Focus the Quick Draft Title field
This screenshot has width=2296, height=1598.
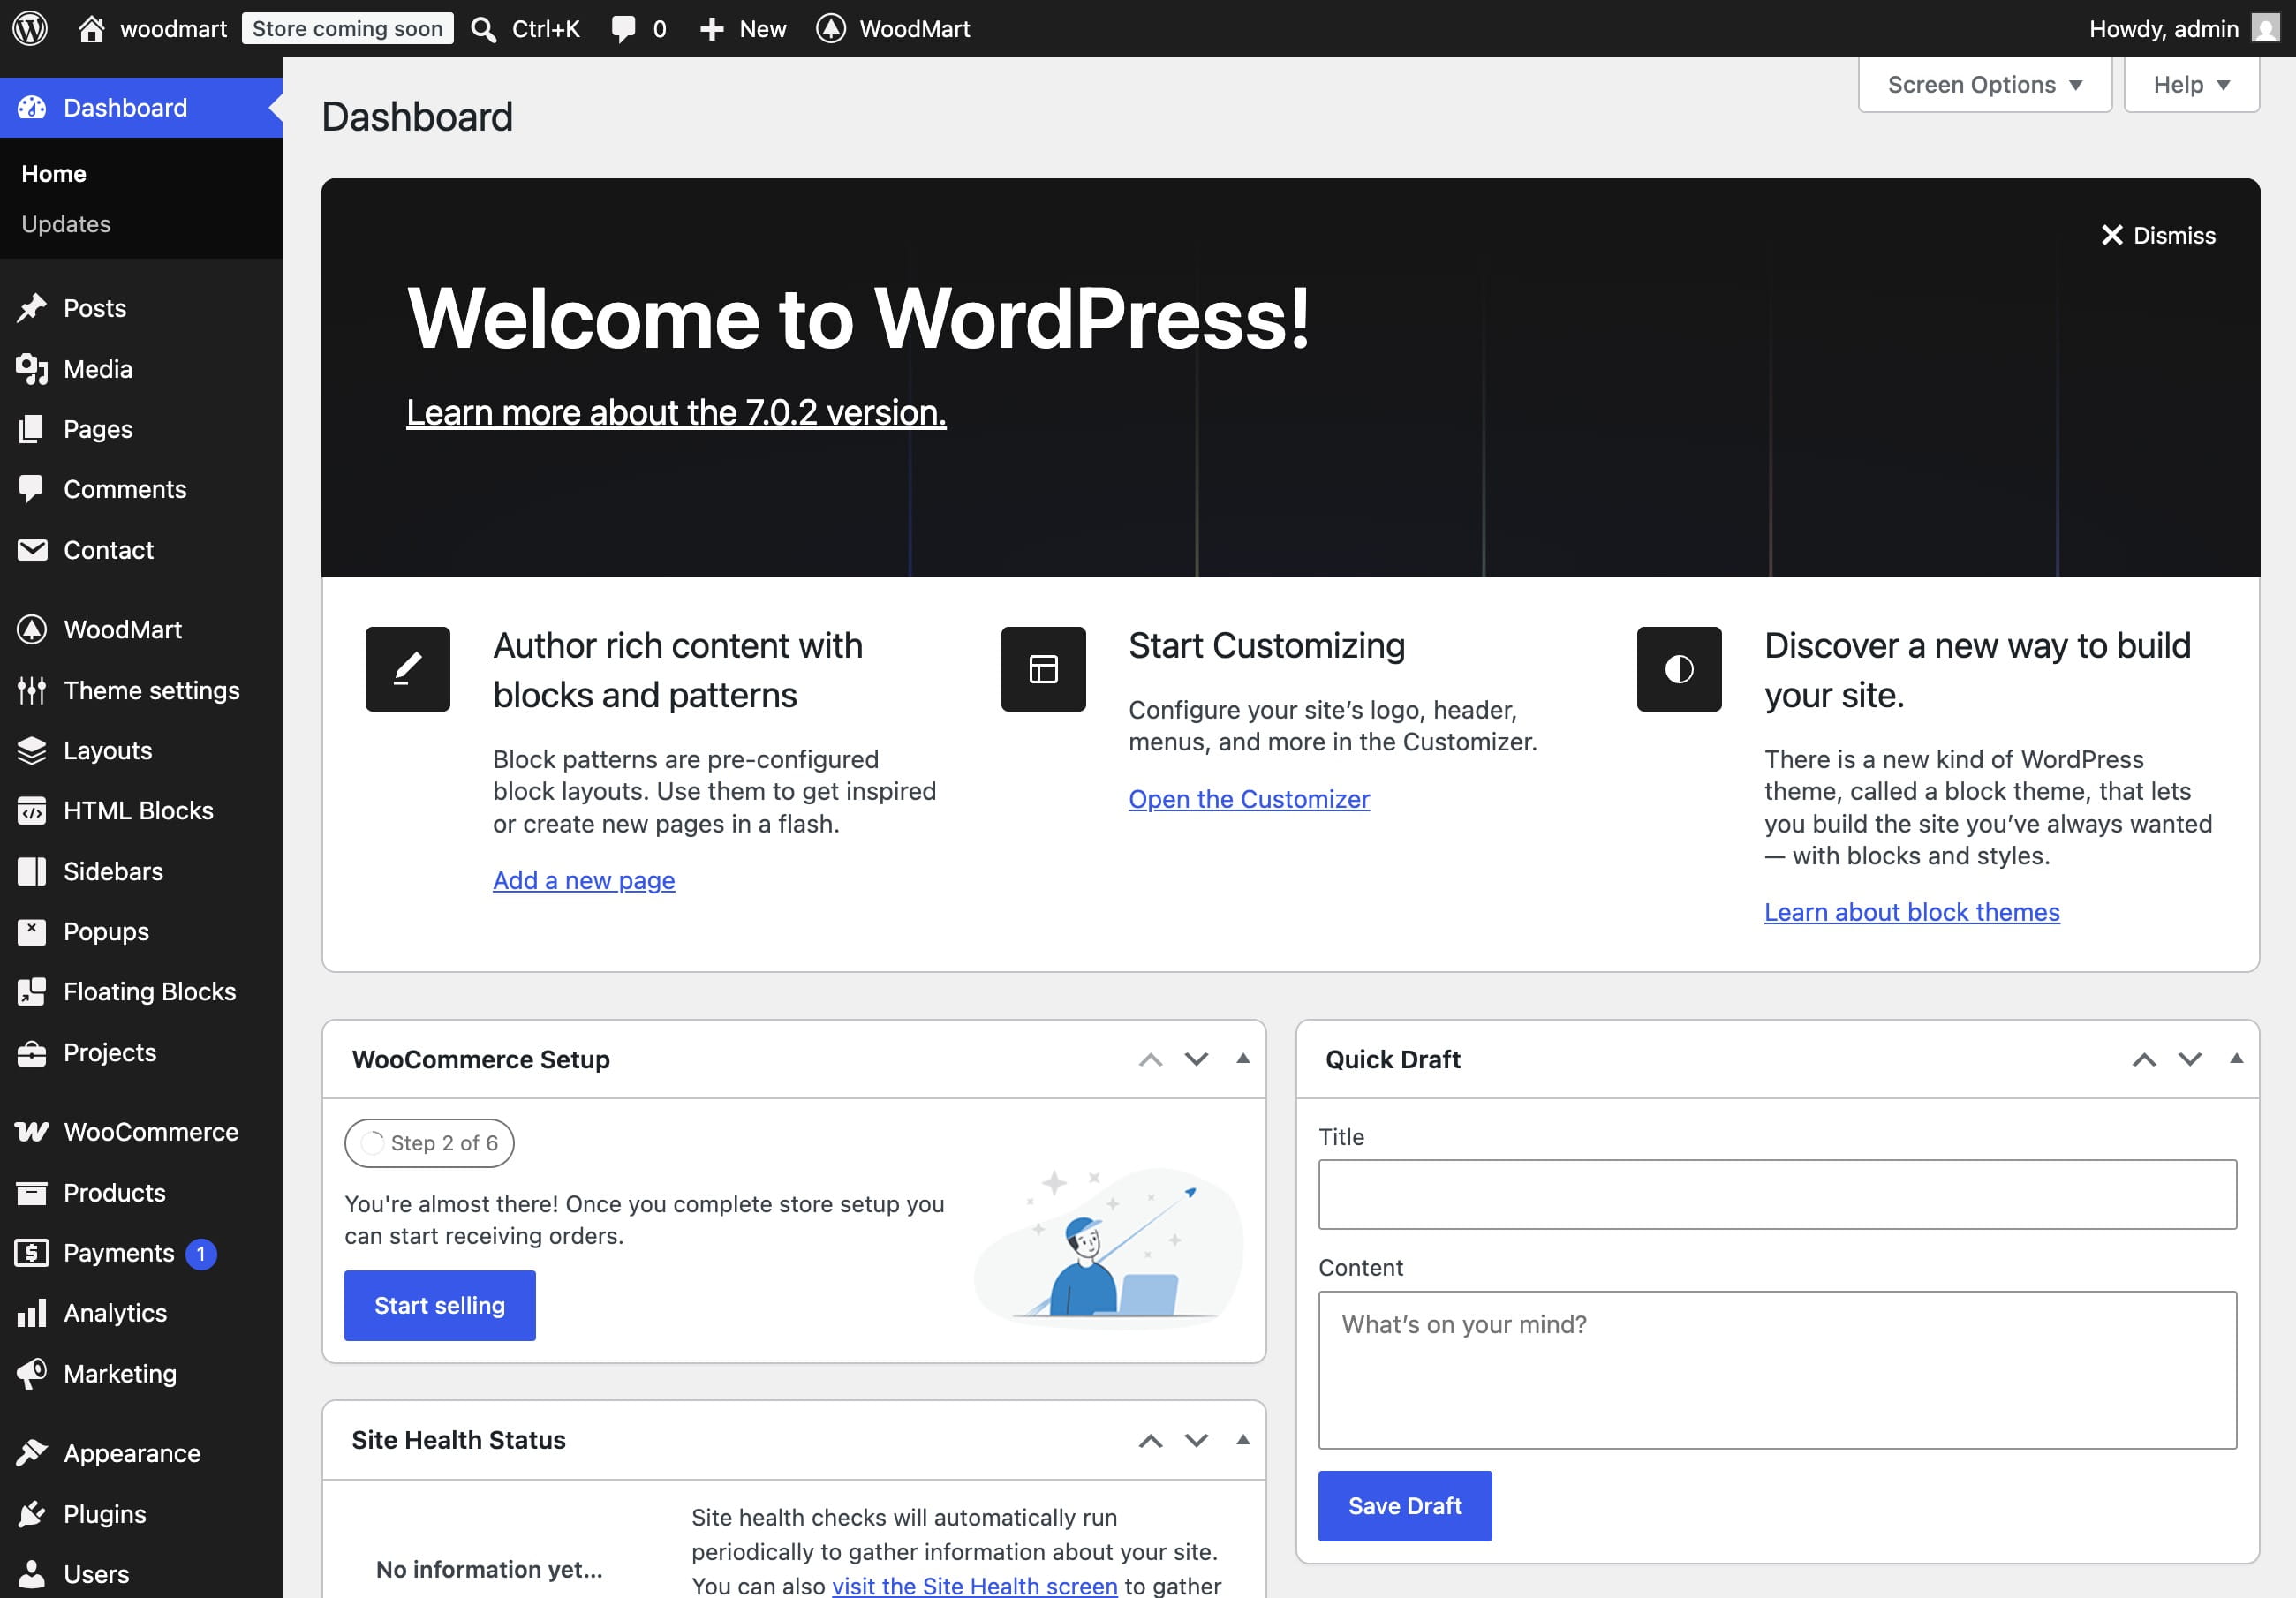click(x=1777, y=1194)
